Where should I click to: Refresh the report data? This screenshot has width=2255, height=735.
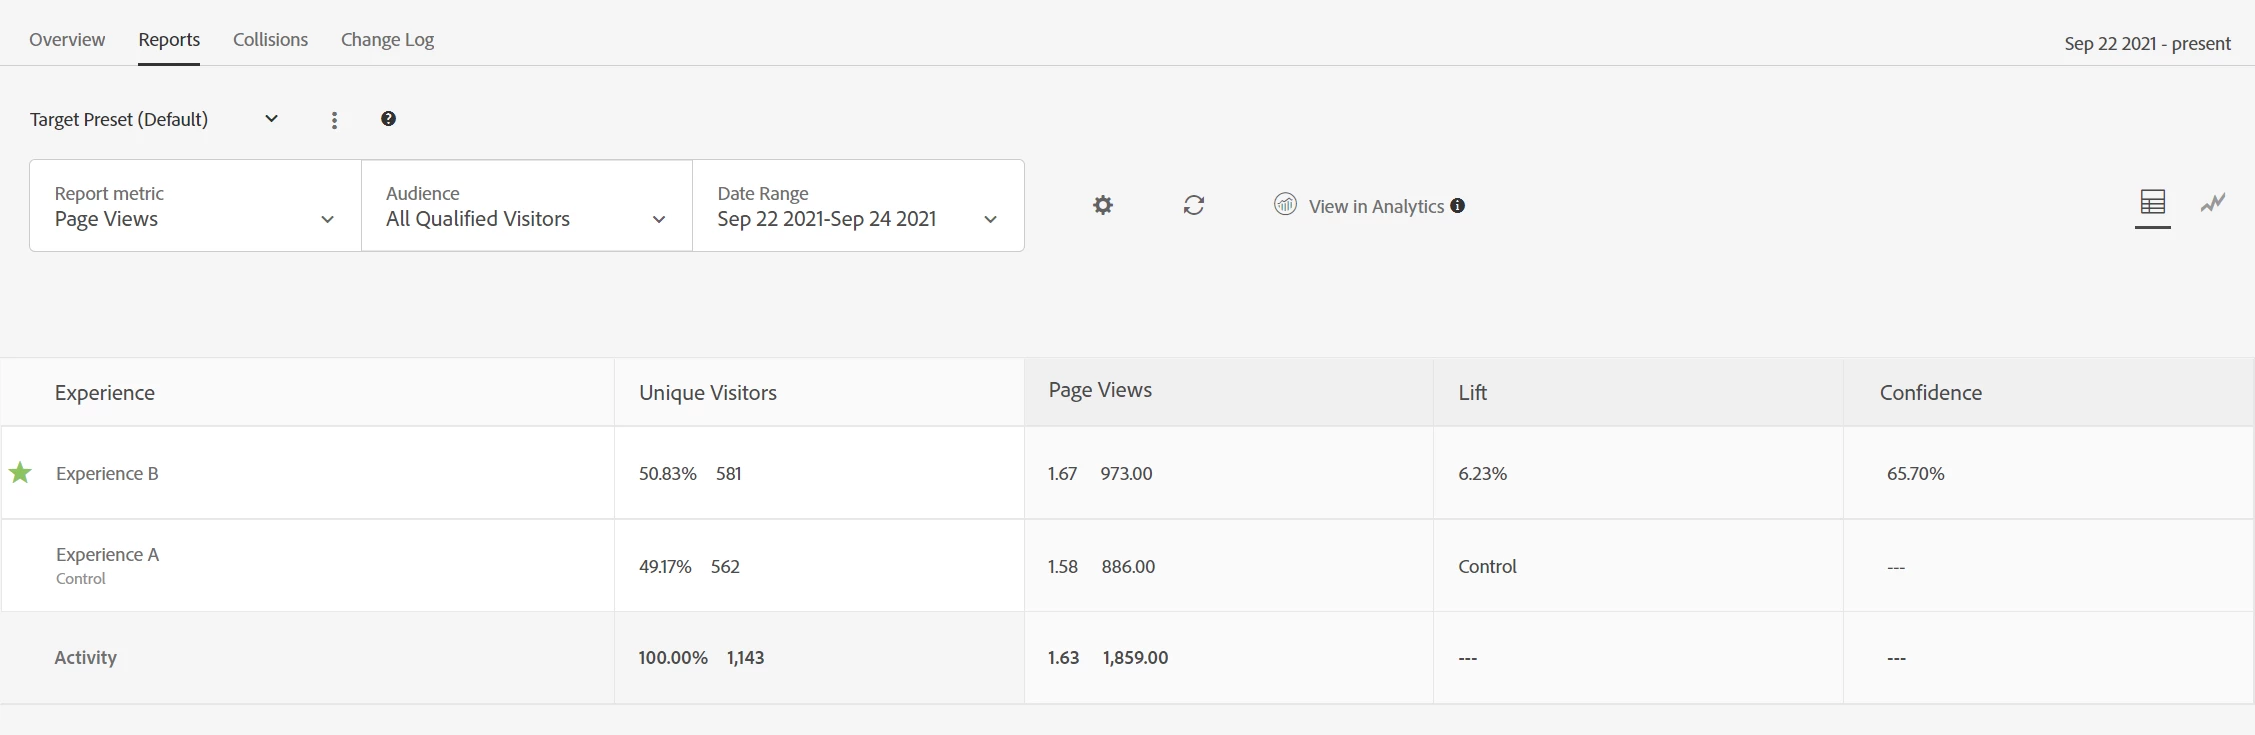coord(1194,205)
